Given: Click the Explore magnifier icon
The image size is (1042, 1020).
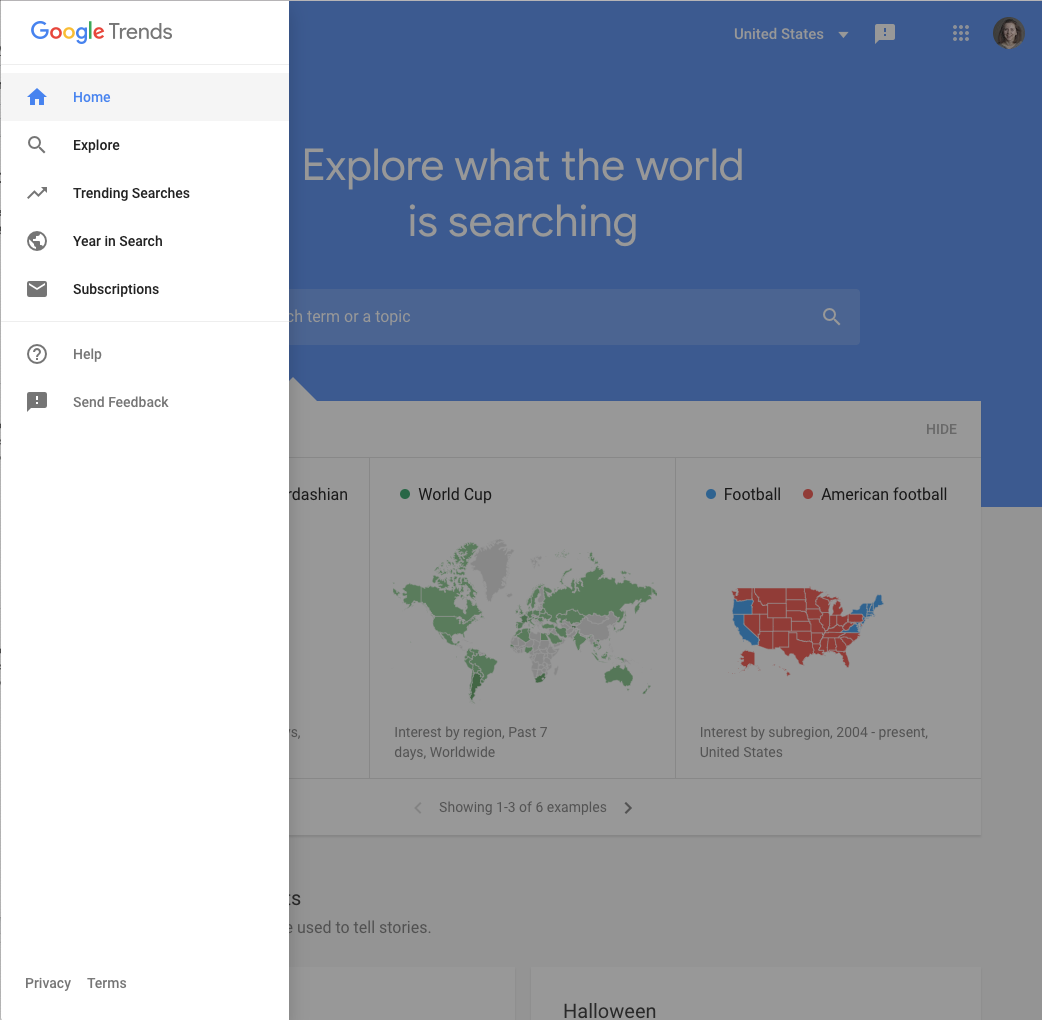Looking at the screenshot, I should (x=37, y=145).
